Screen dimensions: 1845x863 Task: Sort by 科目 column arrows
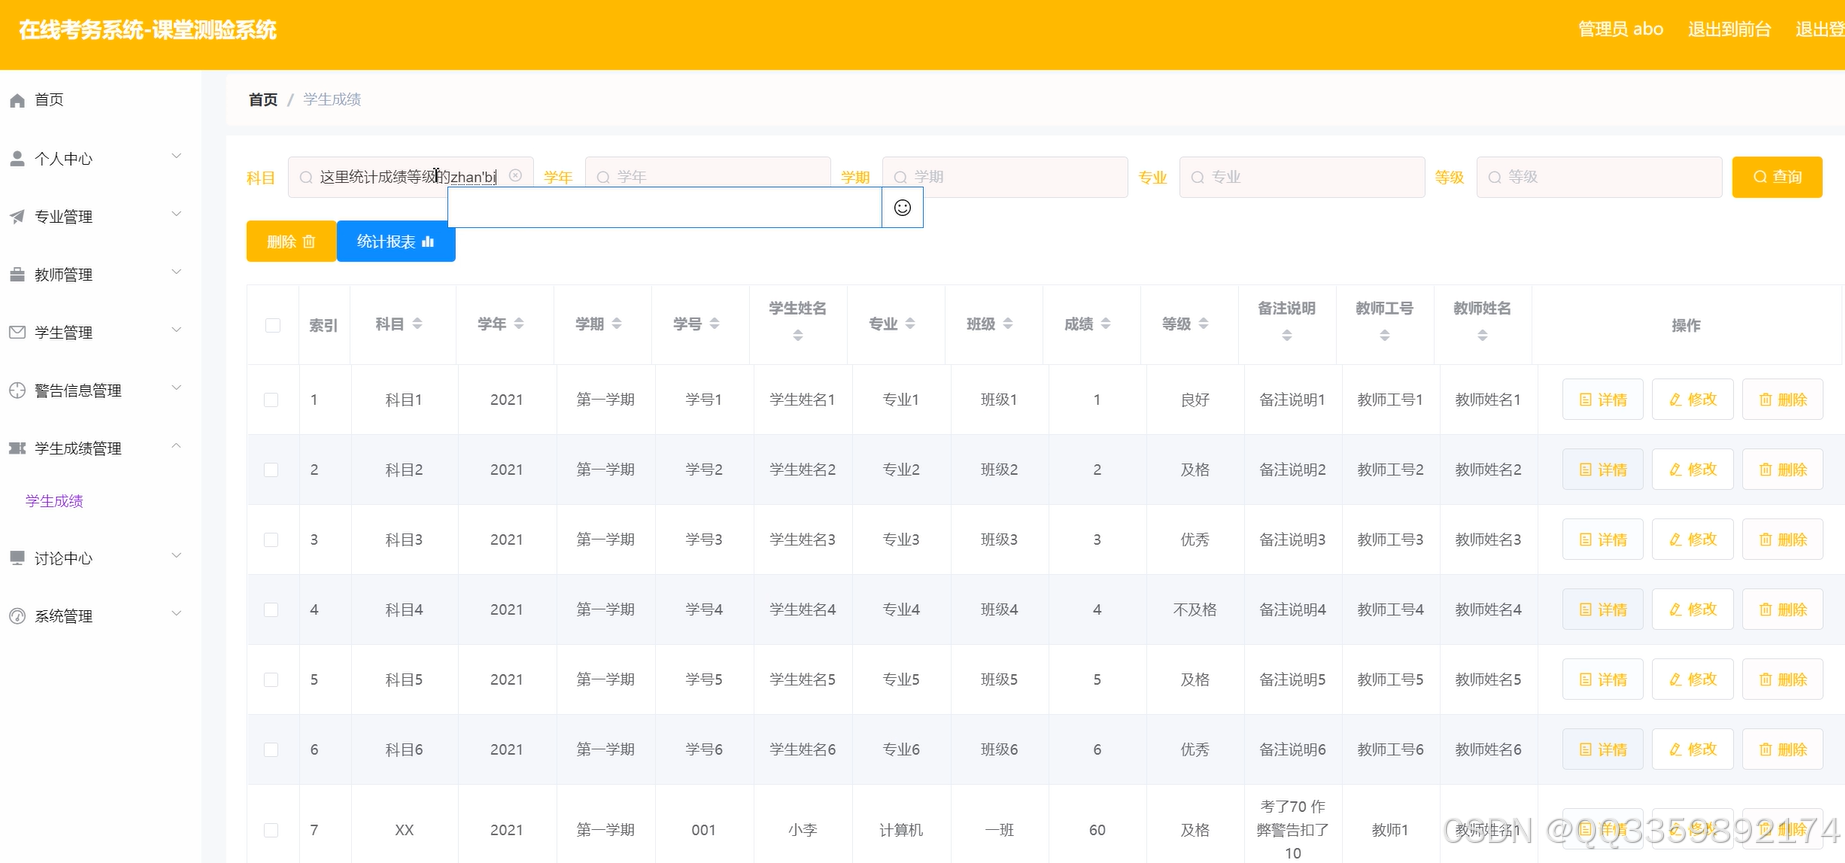417,324
